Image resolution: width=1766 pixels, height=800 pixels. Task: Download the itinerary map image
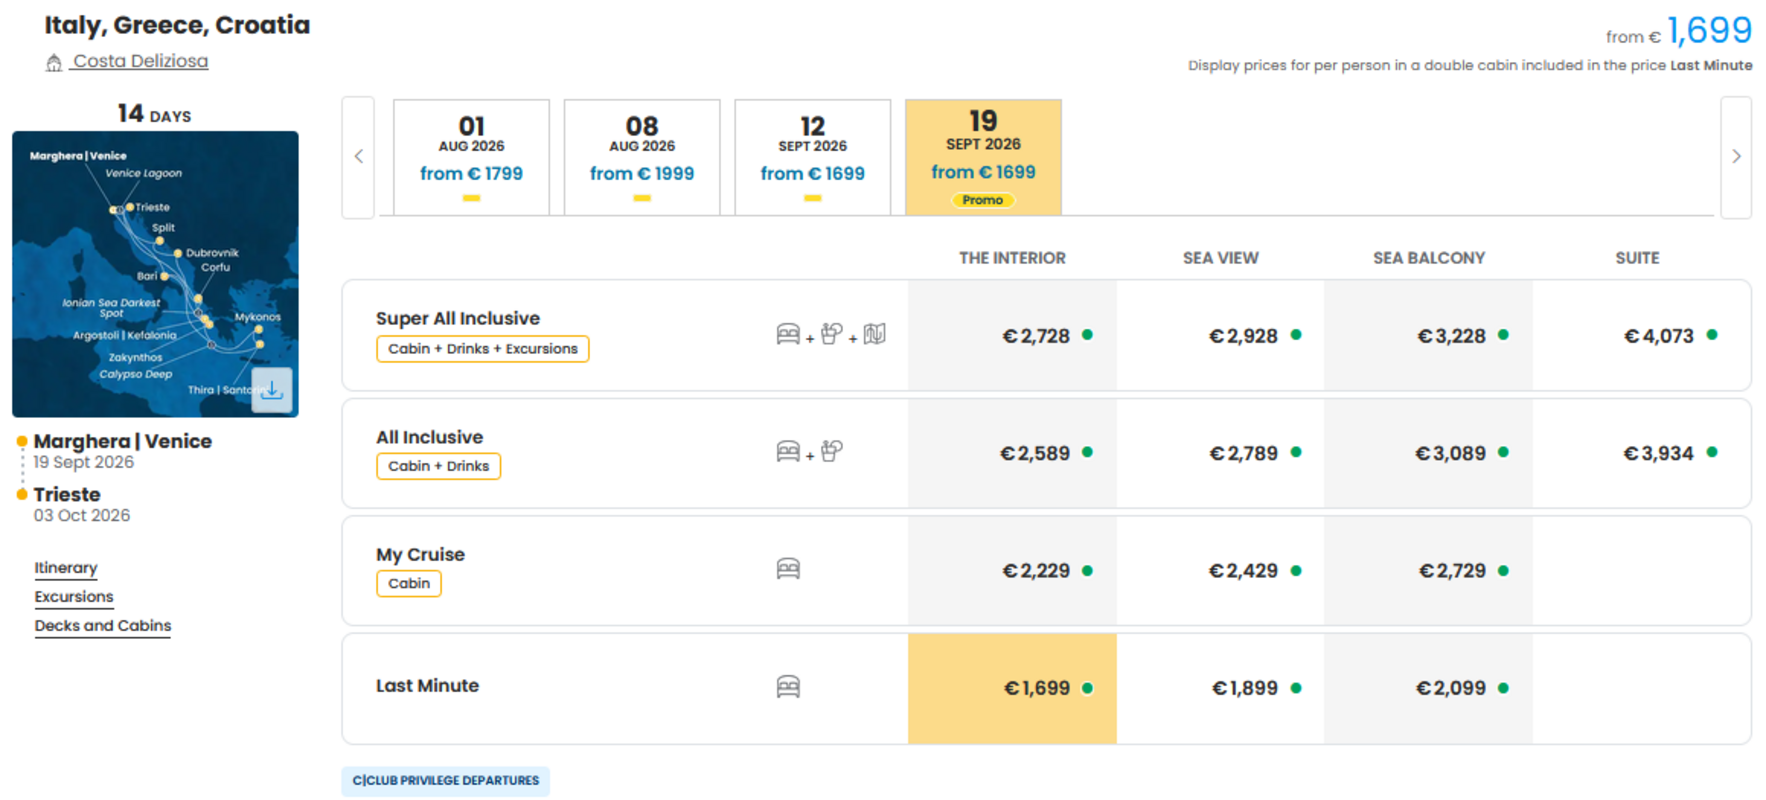(x=272, y=390)
